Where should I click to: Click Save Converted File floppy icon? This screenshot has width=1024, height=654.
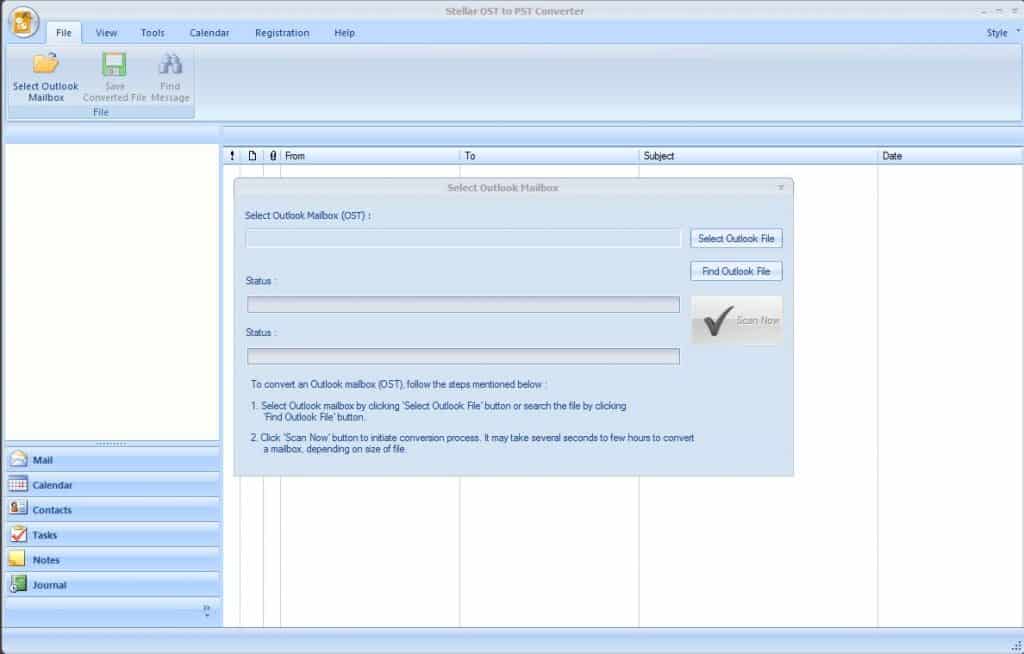click(x=114, y=64)
